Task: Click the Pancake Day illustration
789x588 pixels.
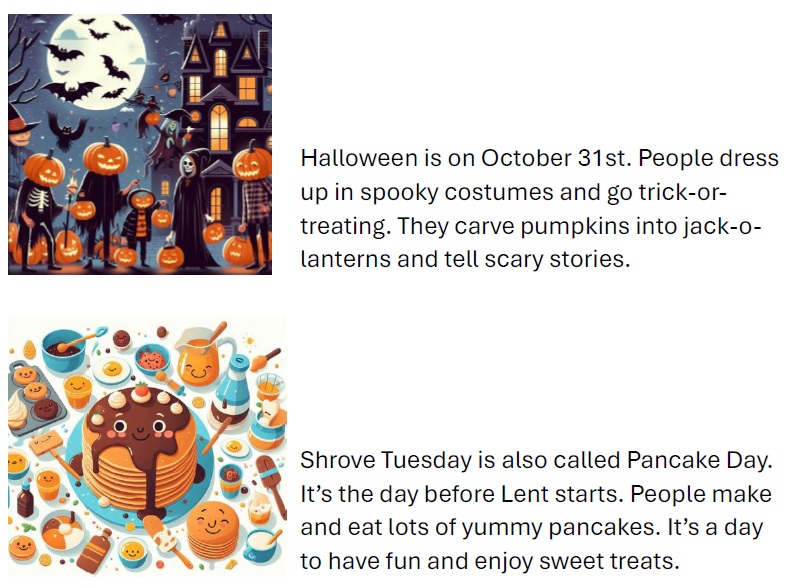Action: pos(147,447)
